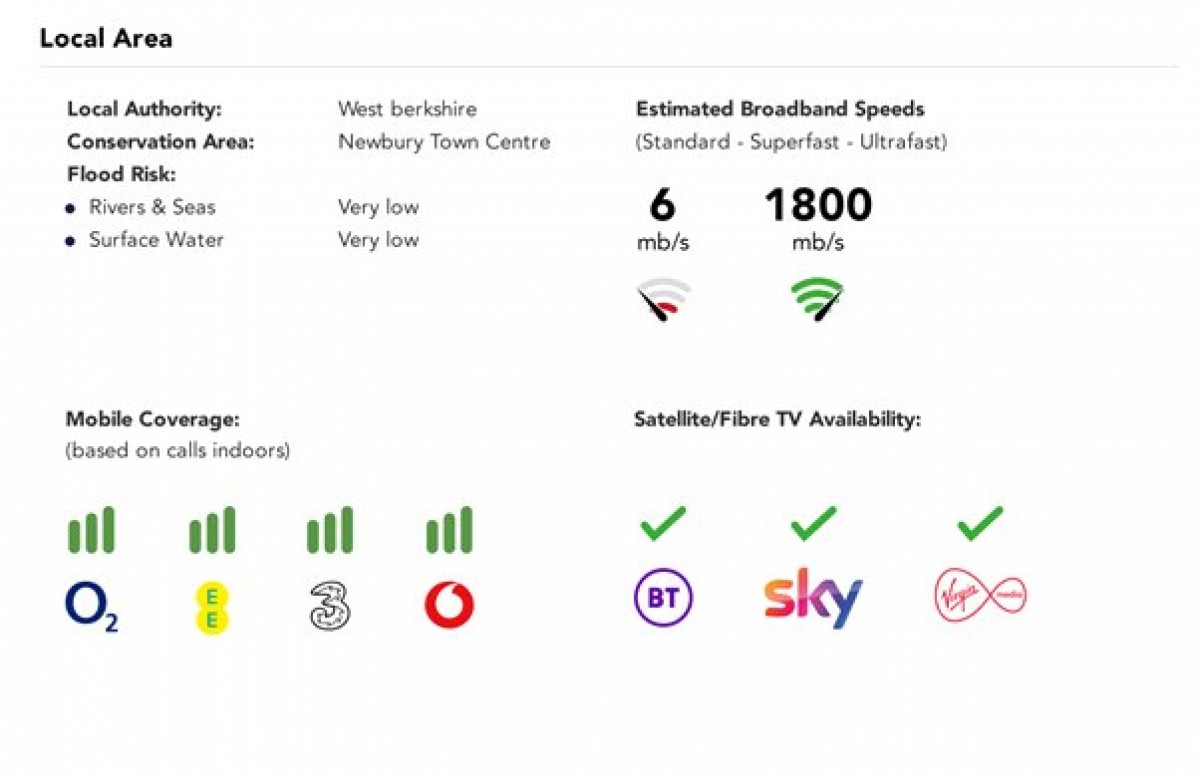Screen dimensions: 1200x773
Task: Click the green checkmark above Sky
Action: 812,523
